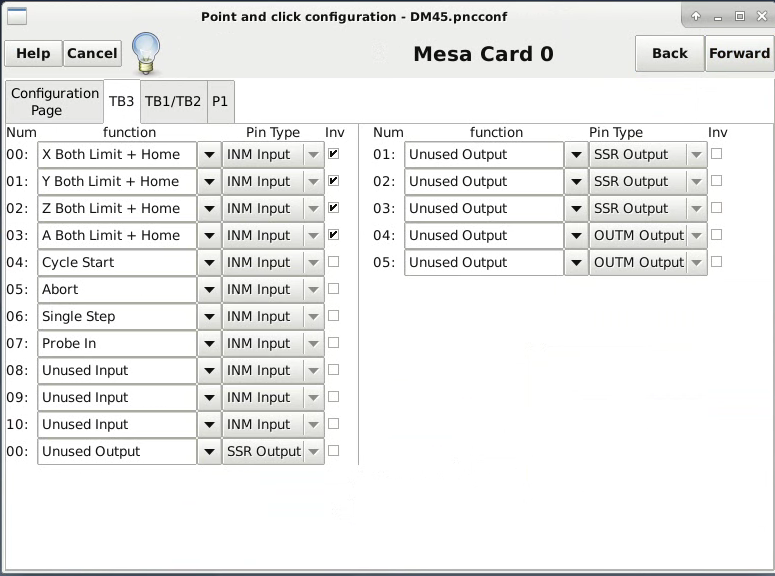Viewport: 775px width, 576px height.
Task: Uncheck Inv for X Both Limit + Home
Action: tap(334, 154)
